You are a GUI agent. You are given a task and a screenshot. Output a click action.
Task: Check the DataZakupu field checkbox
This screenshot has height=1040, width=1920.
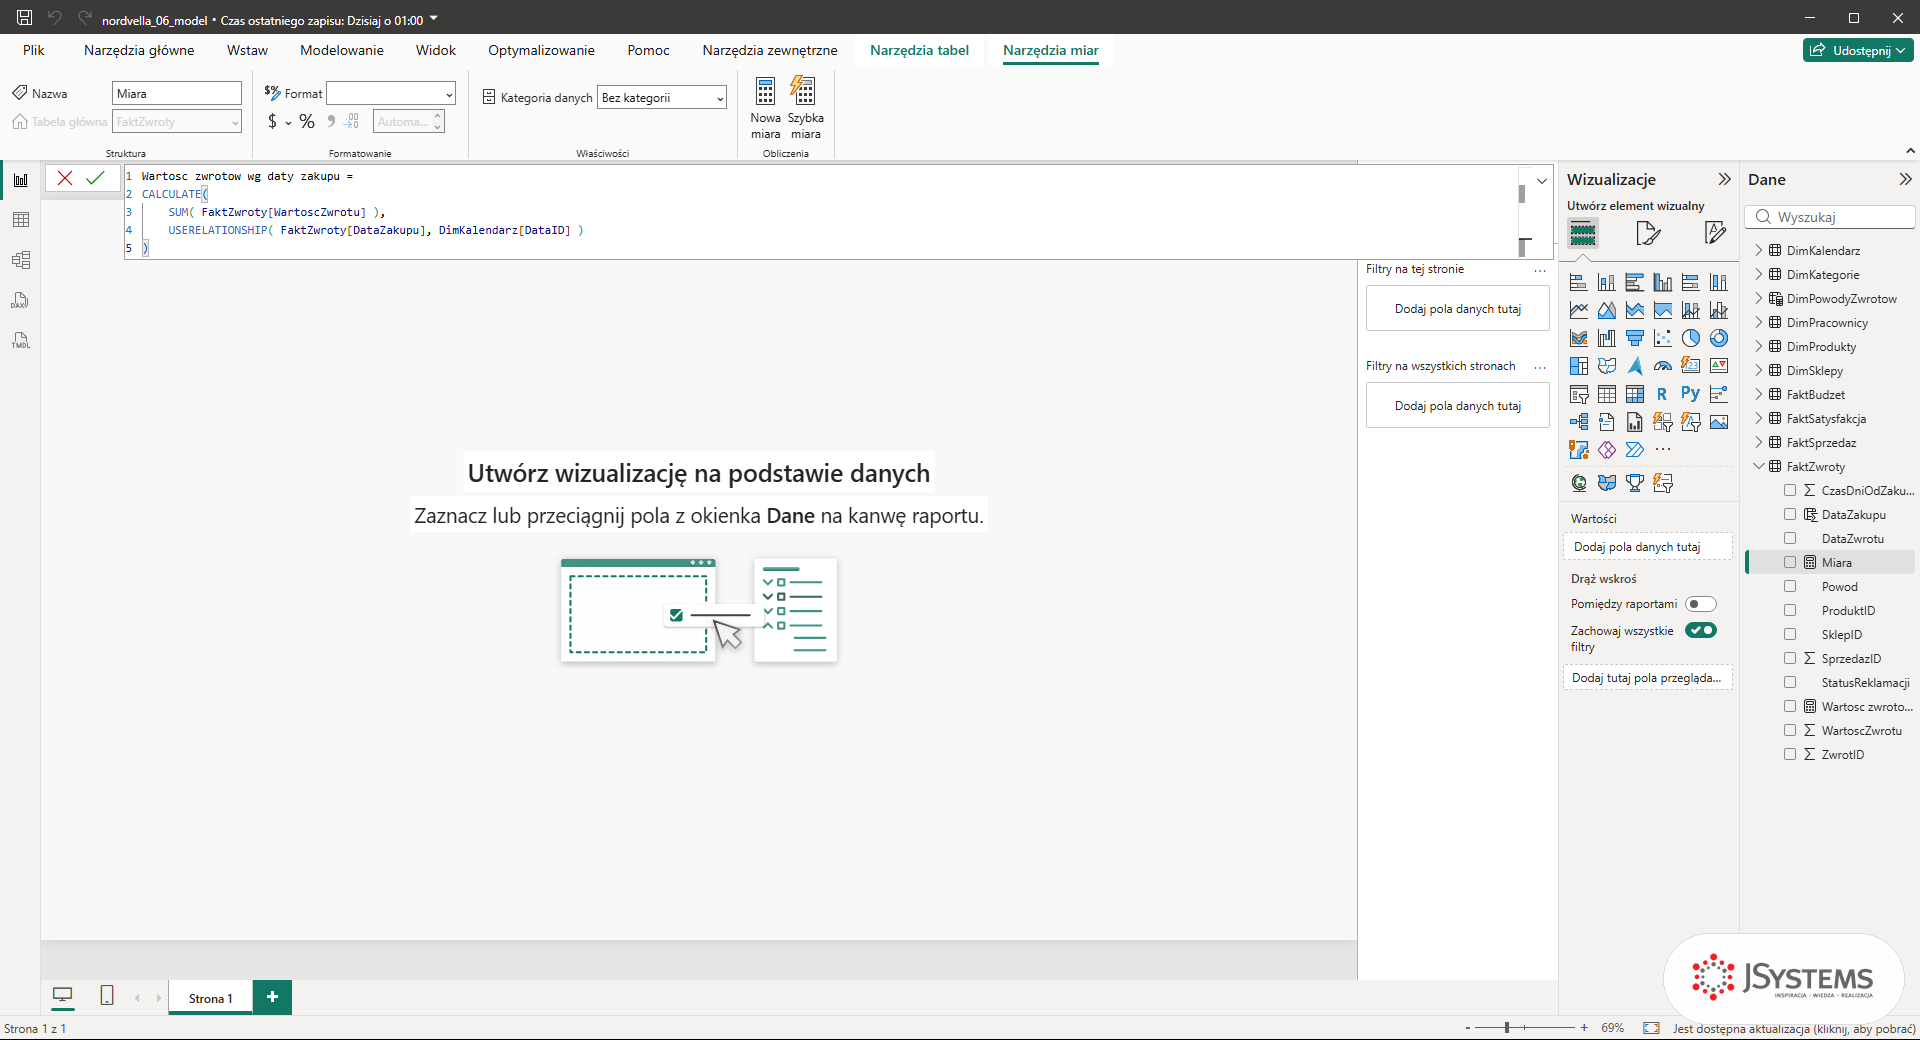click(x=1790, y=514)
